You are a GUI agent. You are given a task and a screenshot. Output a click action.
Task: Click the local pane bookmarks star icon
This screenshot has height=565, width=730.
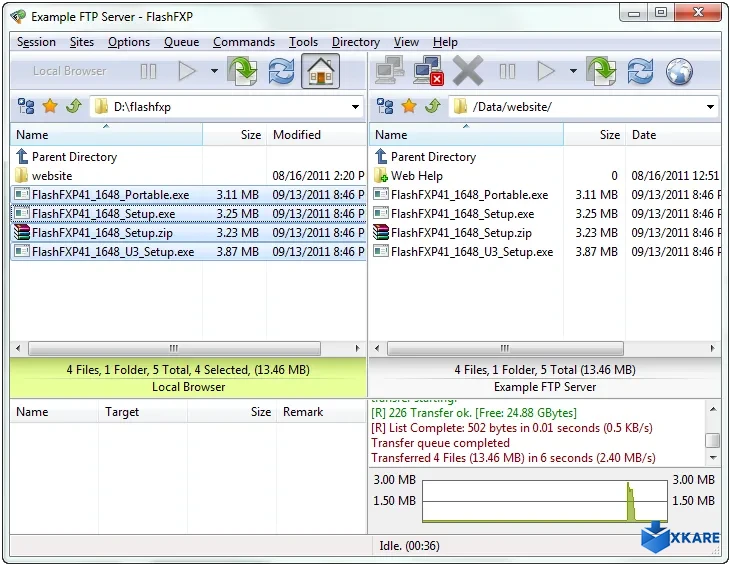pyautogui.click(x=50, y=107)
